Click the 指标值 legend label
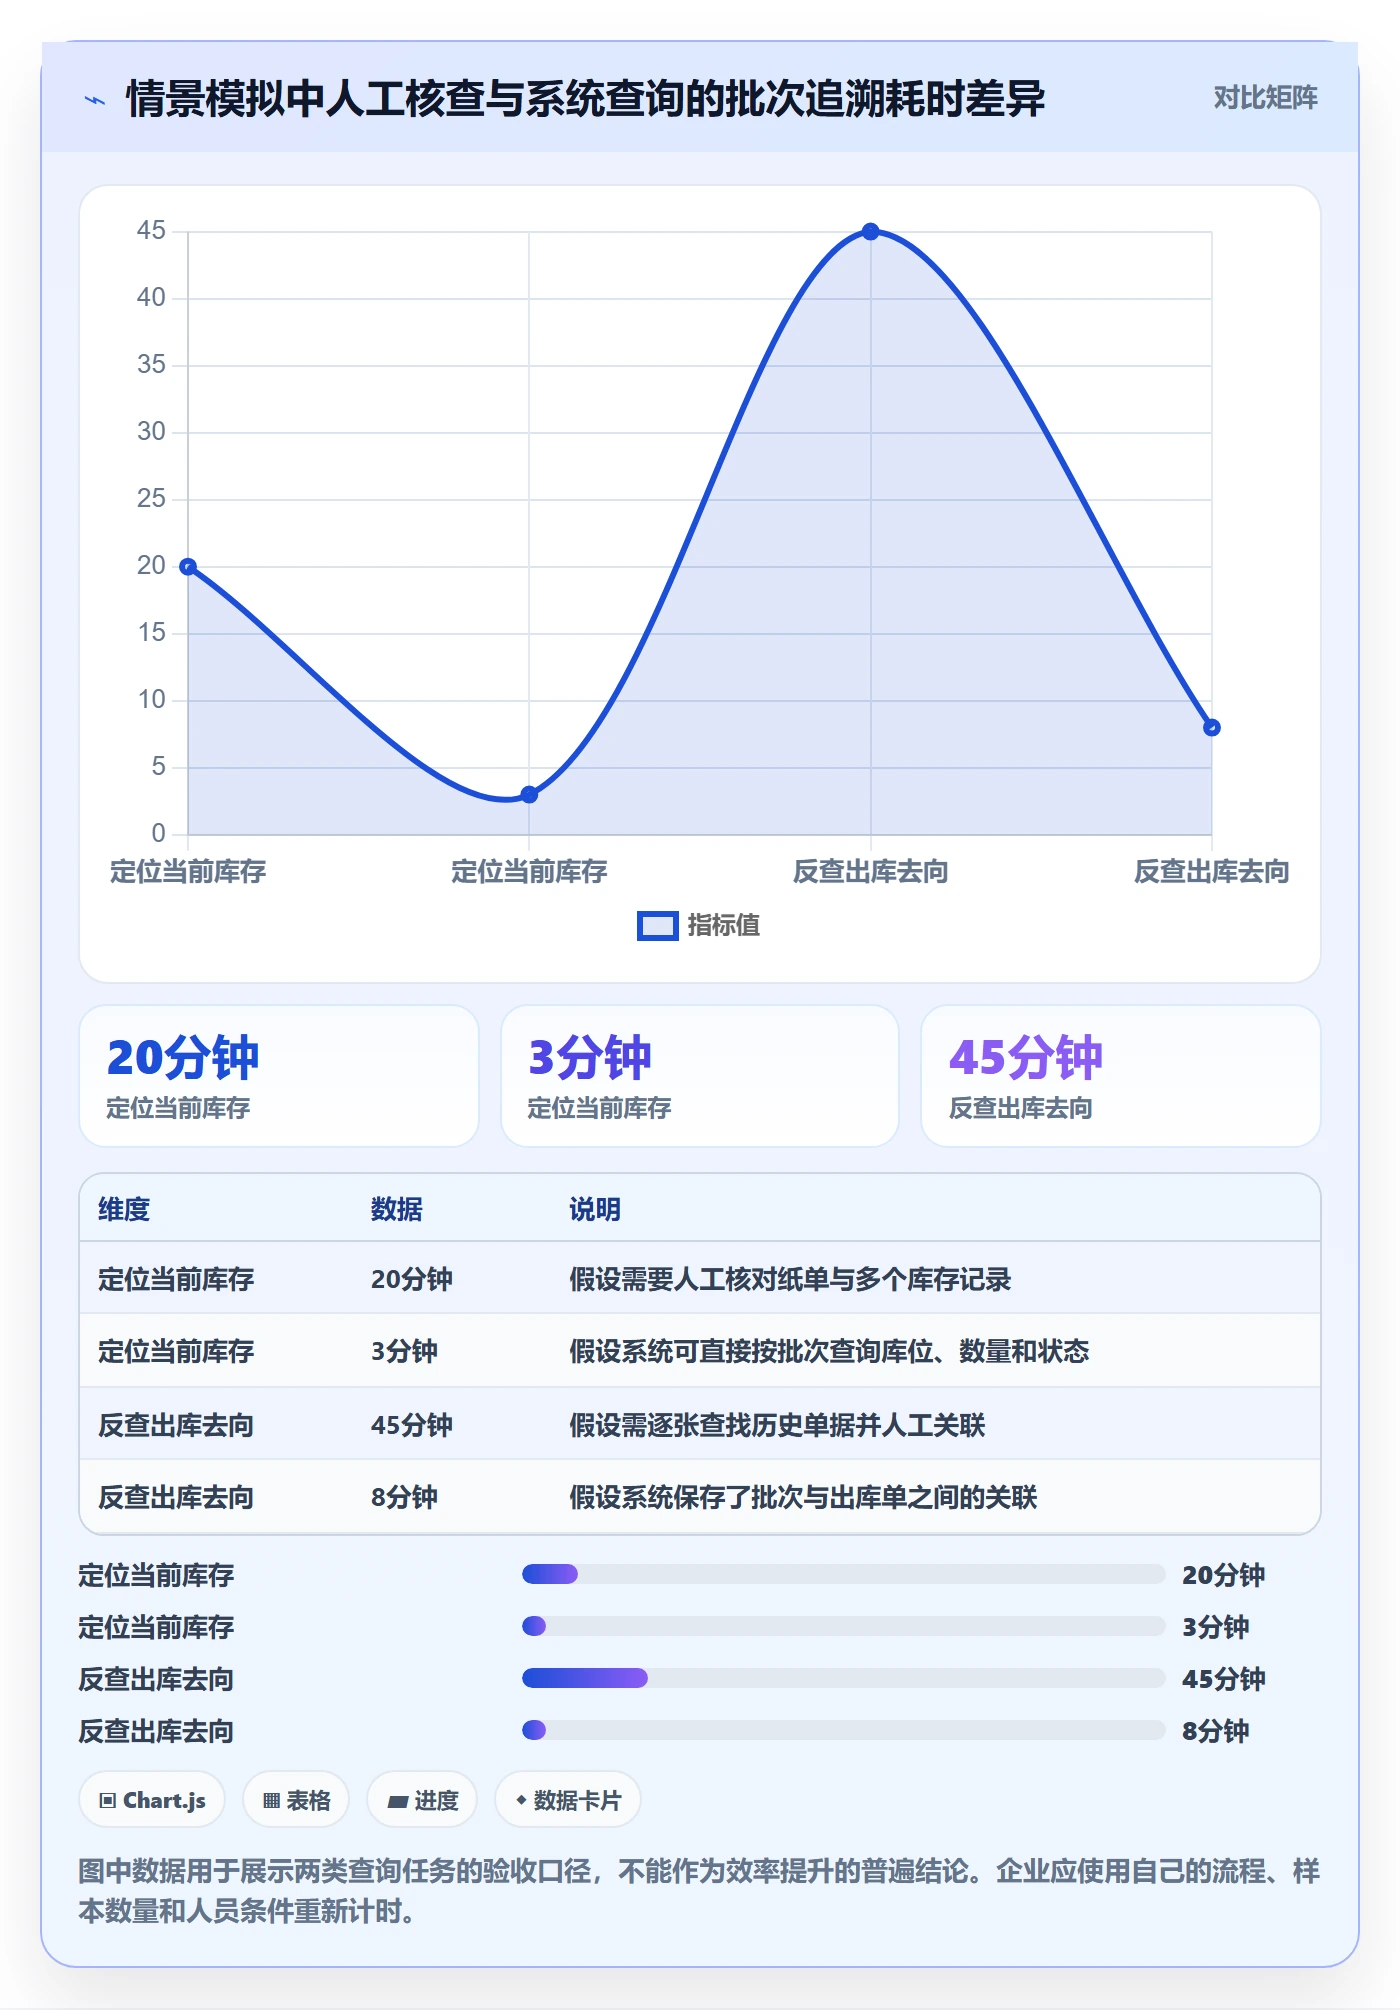This screenshot has height=2010, width=1400. click(x=723, y=926)
